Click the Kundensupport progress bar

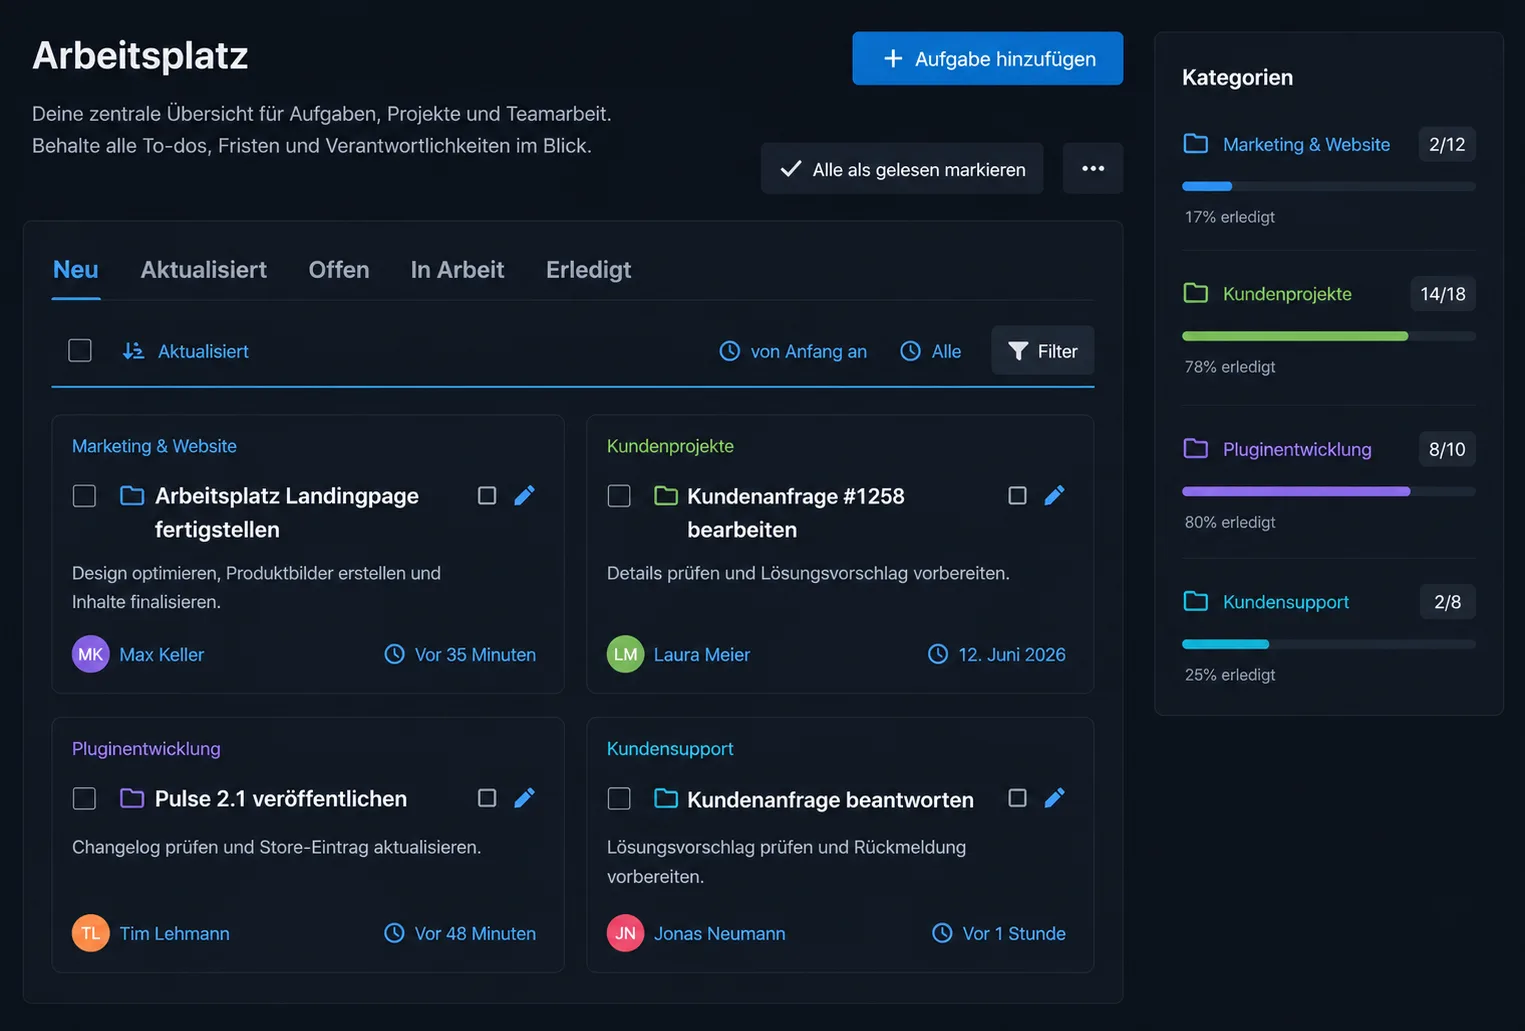[x=1329, y=644]
